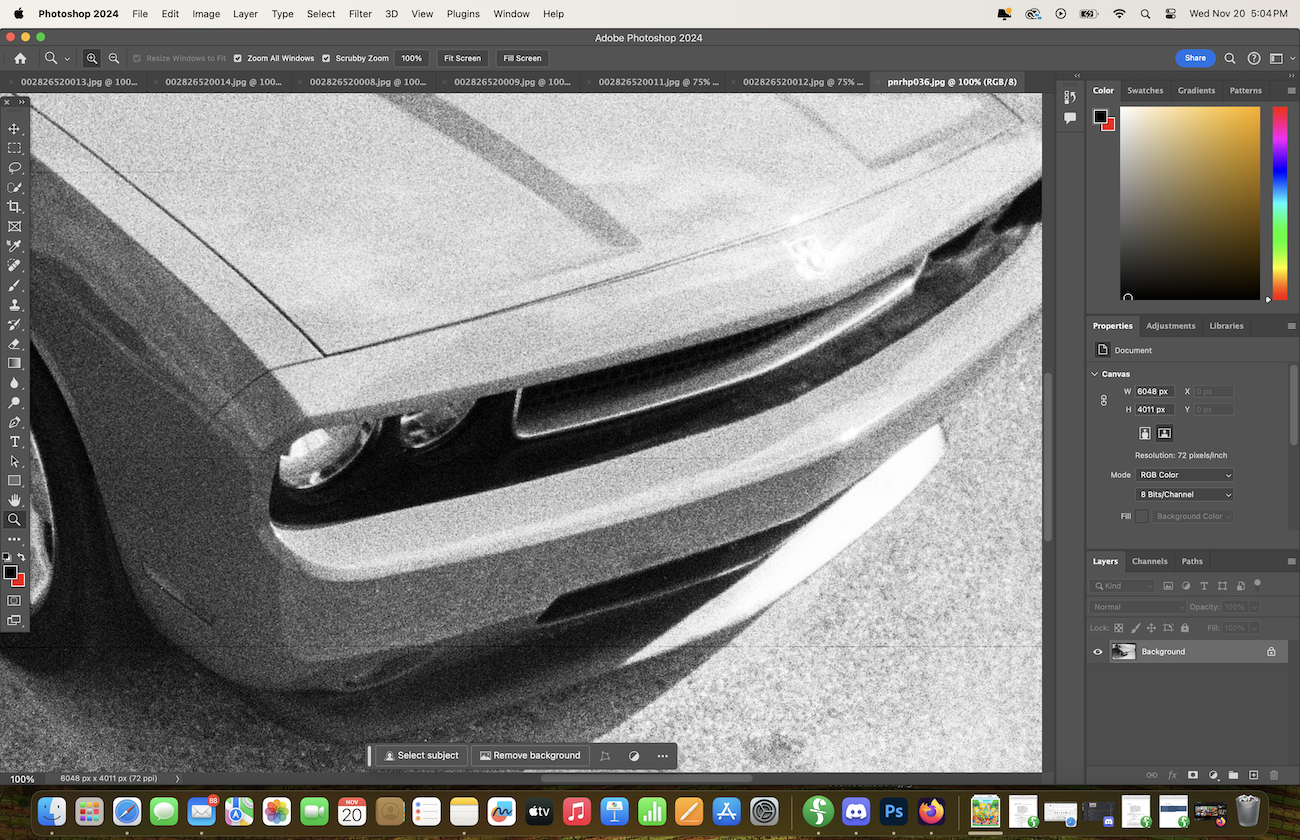The image size is (1300, 840).
Task: Click the Remove background button
Action: coord(530,756)
